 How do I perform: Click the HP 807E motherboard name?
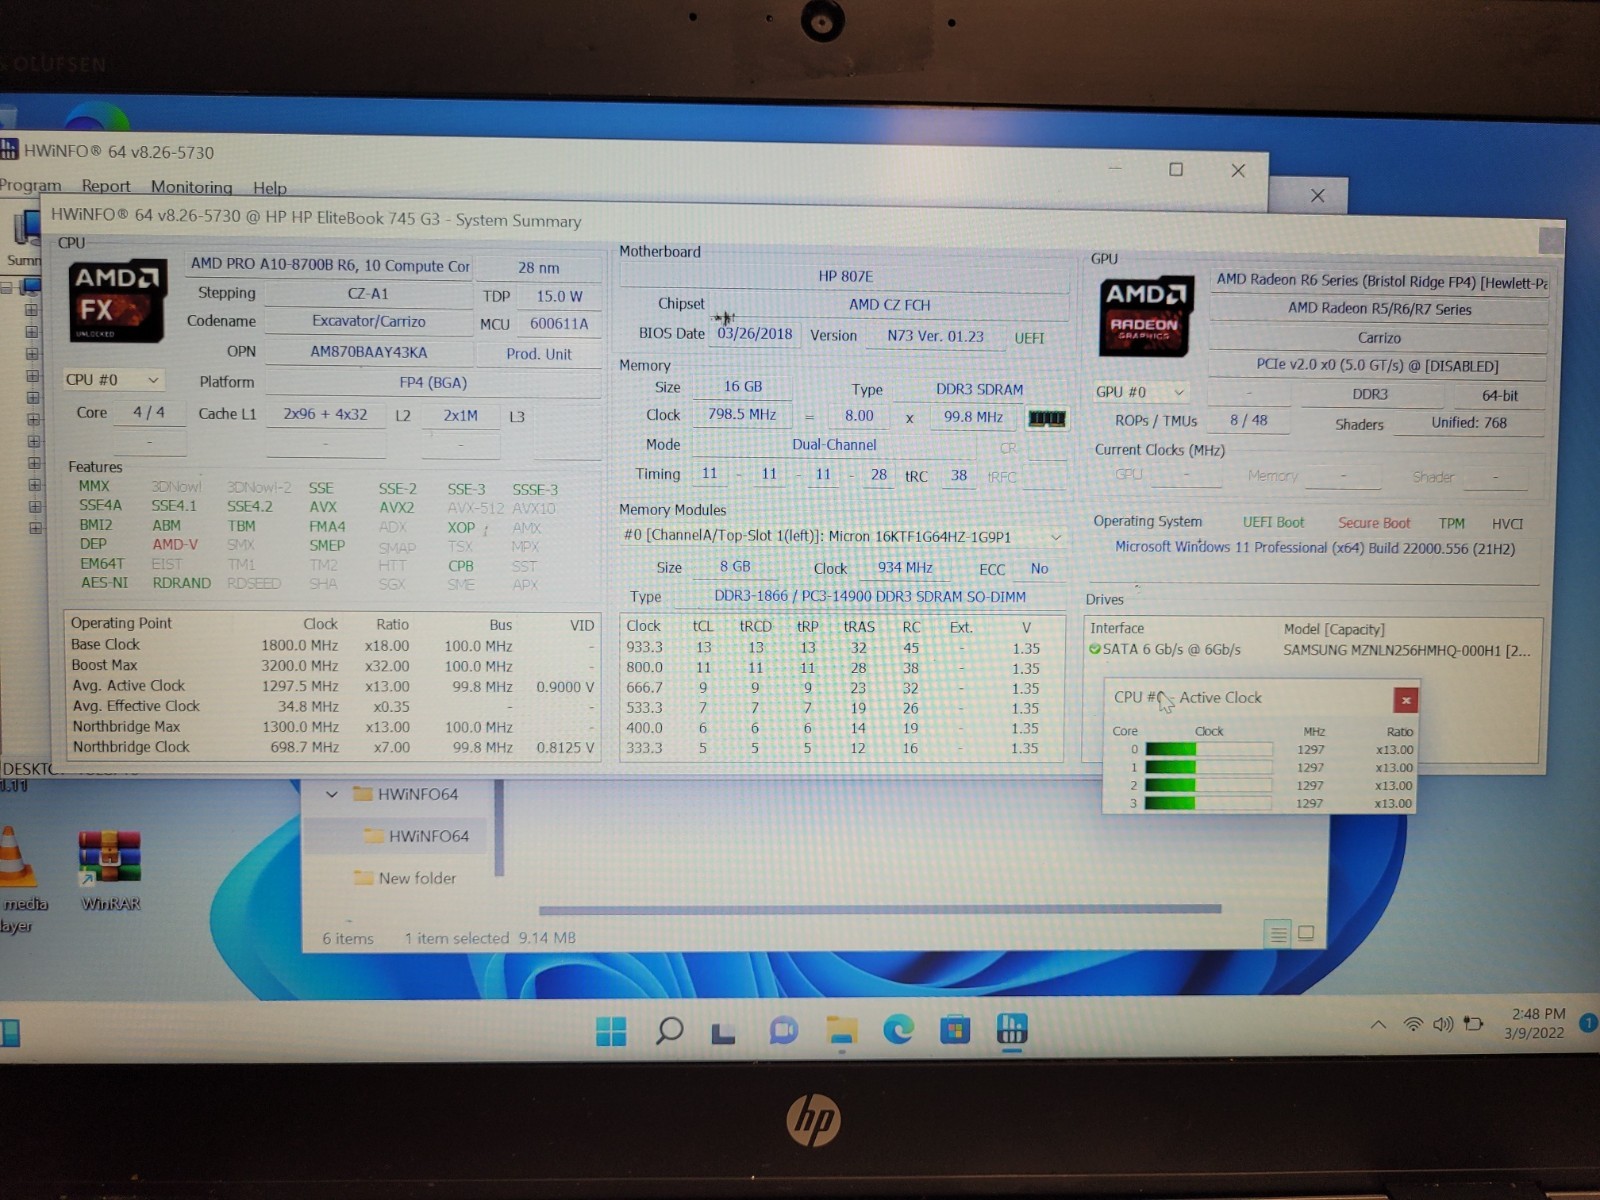[x=845, y=276]
